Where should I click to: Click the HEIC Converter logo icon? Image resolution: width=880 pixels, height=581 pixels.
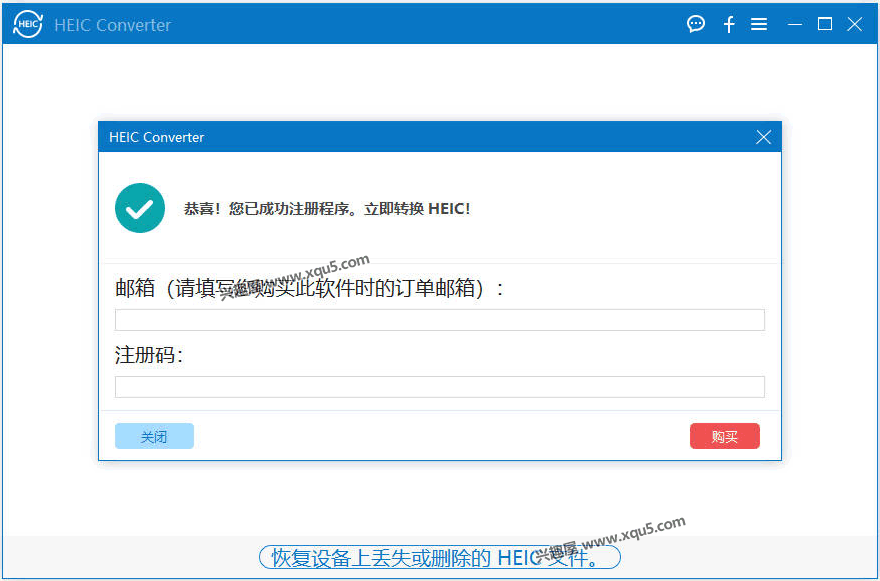coord(26,24)
